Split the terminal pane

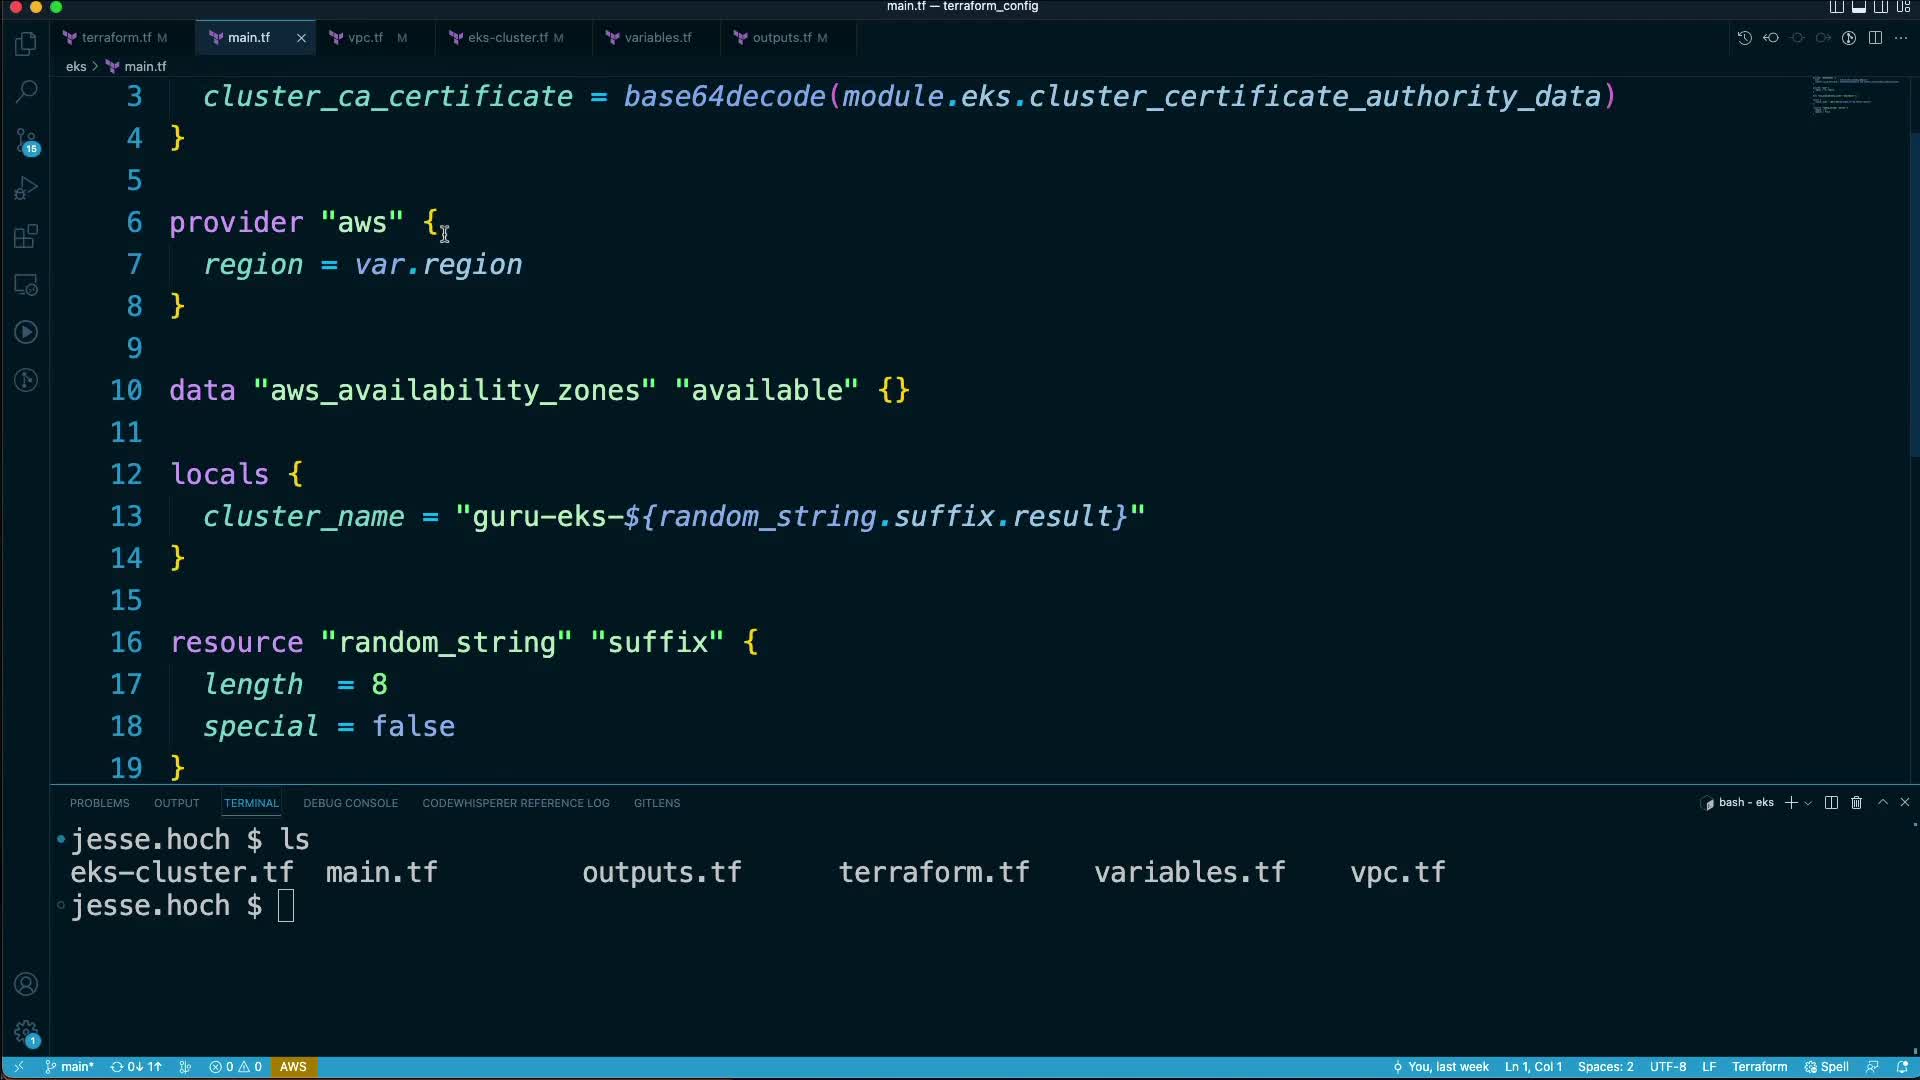[x=1831, y=803]
